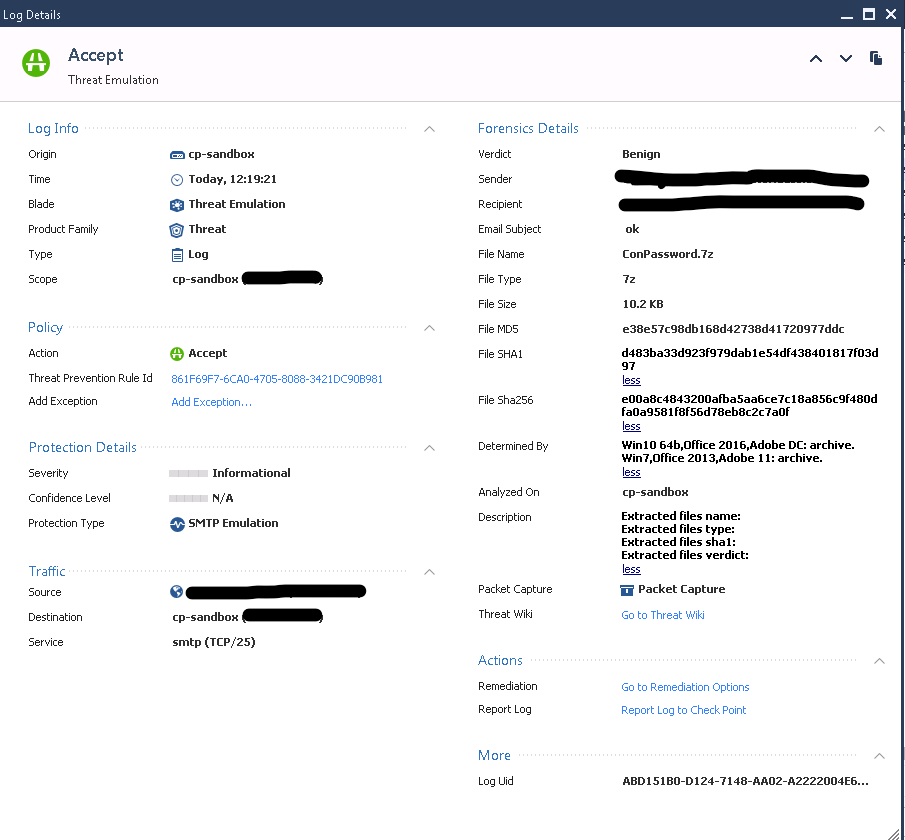Open the Threat Prevention Rule Id link
The height and width of the screenshot is (840, 905).
coord(277,379)
